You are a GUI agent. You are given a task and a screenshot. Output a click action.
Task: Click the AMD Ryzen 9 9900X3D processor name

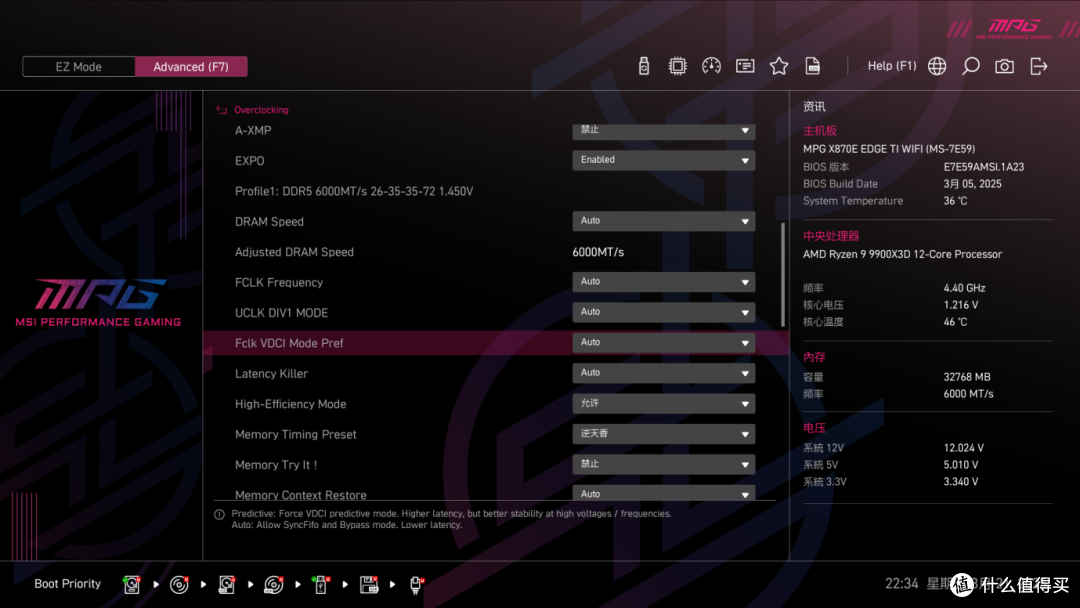point(902,254)
